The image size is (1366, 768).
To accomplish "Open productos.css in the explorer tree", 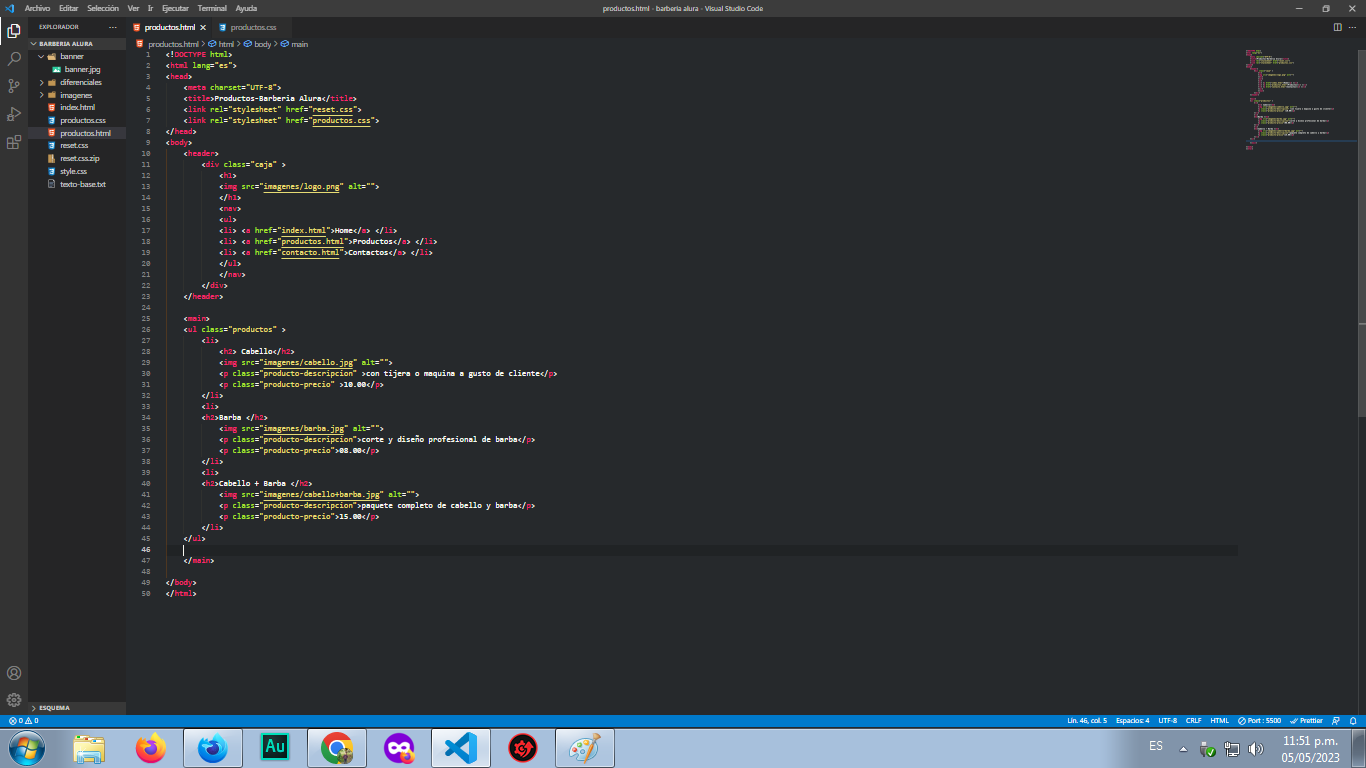I will pyautogui.click(x=78, y=120).
